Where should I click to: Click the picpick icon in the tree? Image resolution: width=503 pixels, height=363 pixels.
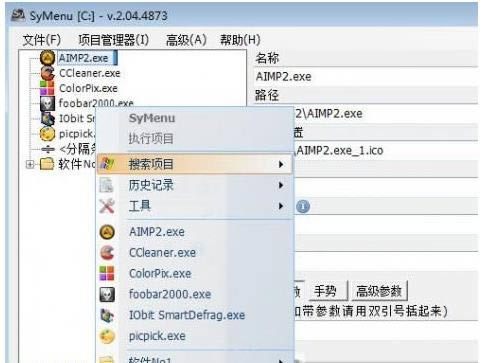tap(47, 134)
